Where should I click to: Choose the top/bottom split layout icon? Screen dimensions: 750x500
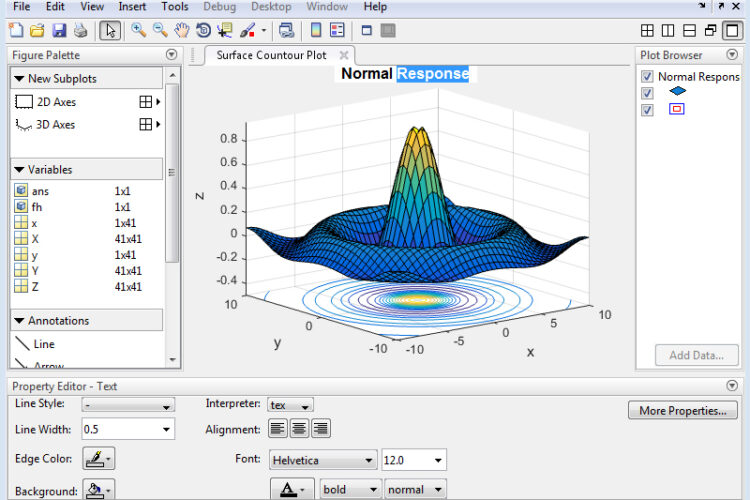click(x=689, y=31)
